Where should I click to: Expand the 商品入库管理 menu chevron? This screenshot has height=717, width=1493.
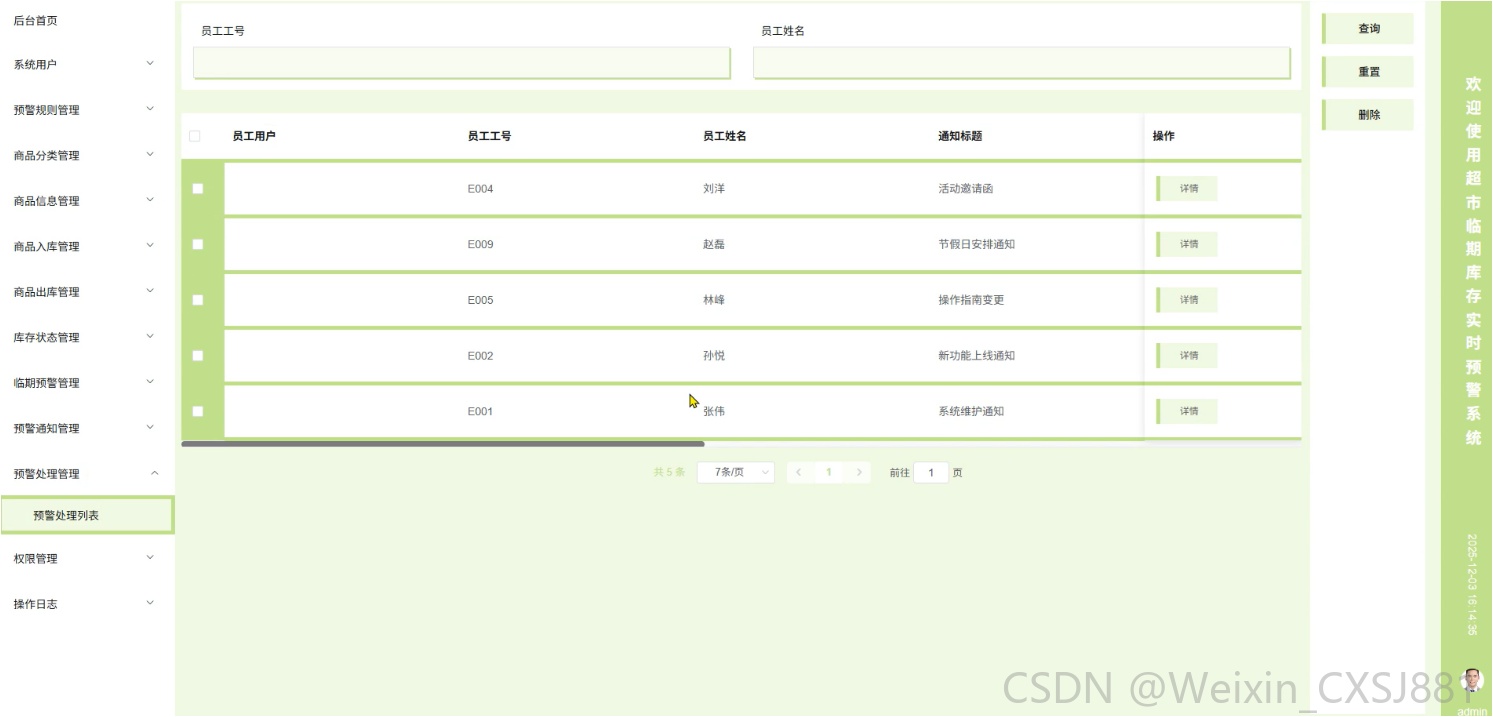point(150,246)
